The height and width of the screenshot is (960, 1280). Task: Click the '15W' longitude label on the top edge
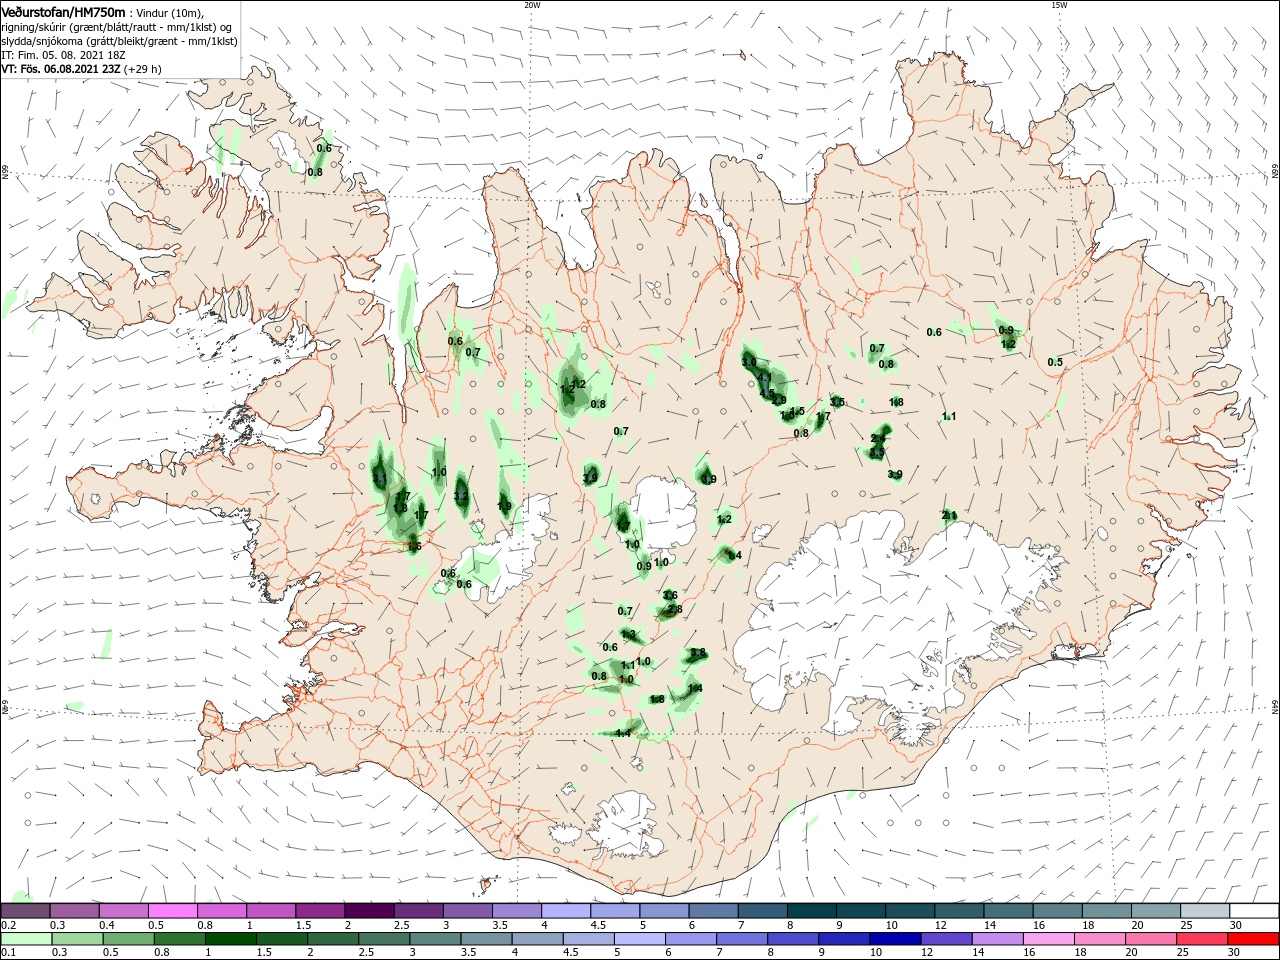1059,5
